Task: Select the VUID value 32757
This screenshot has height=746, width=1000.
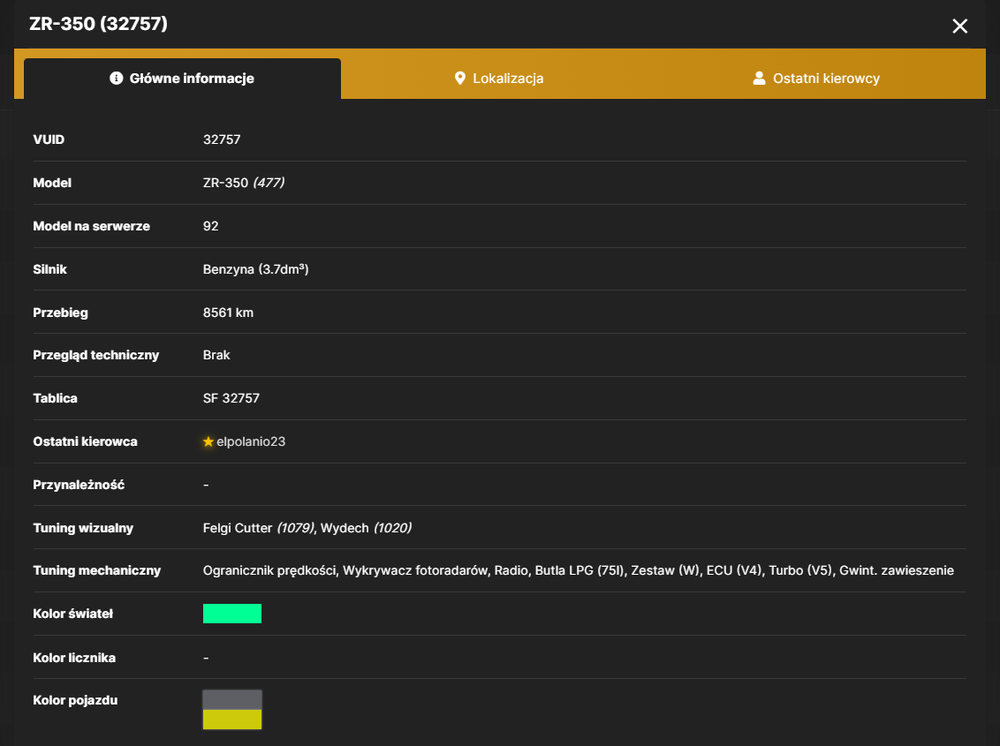Action: [x=222, y=140]
